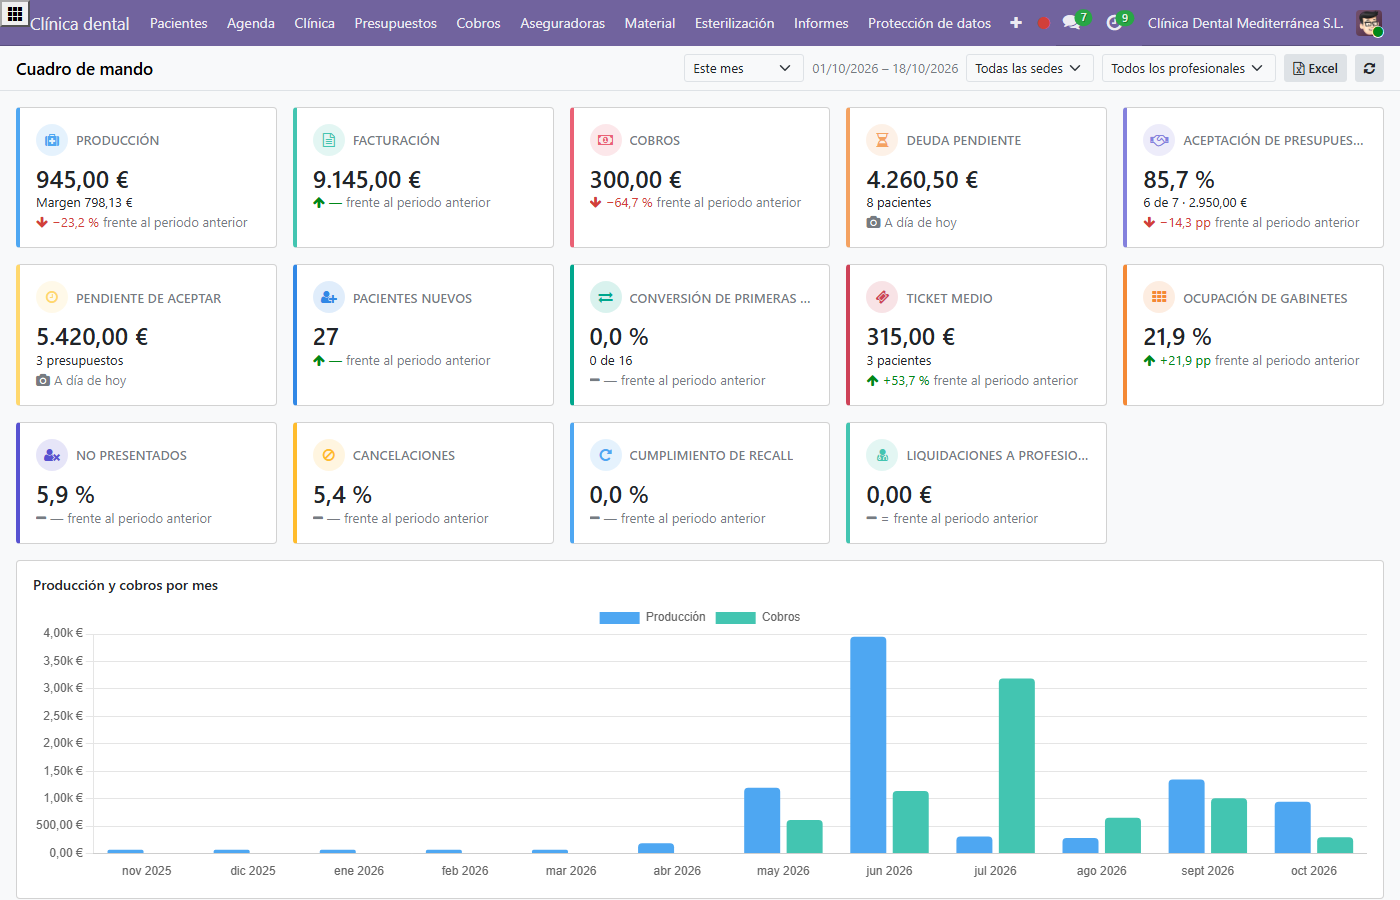Click the Deuda pendiente value 4.260,50 €
This screenshot has height=900, width=1400.
(x=922, y=180)
